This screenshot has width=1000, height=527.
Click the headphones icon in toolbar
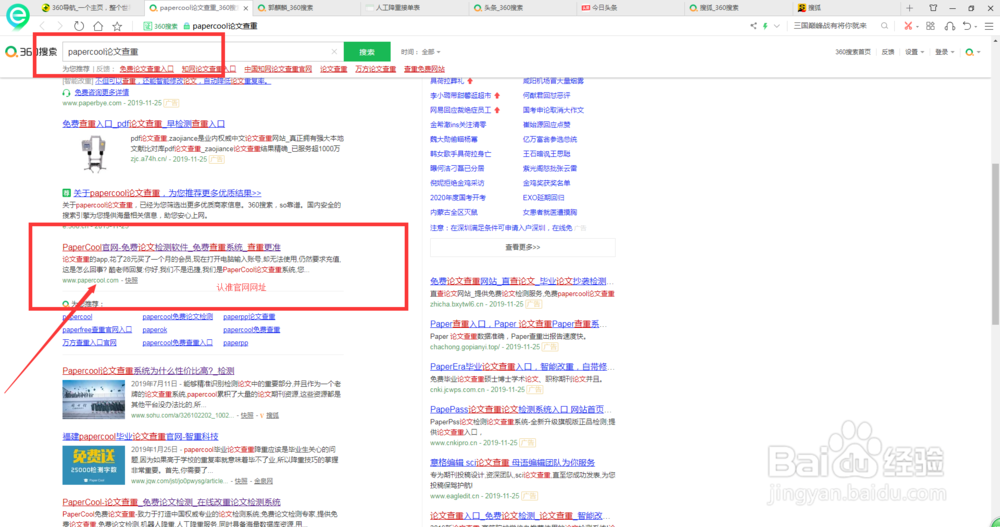pyautogui.click(x=950, y=26)
